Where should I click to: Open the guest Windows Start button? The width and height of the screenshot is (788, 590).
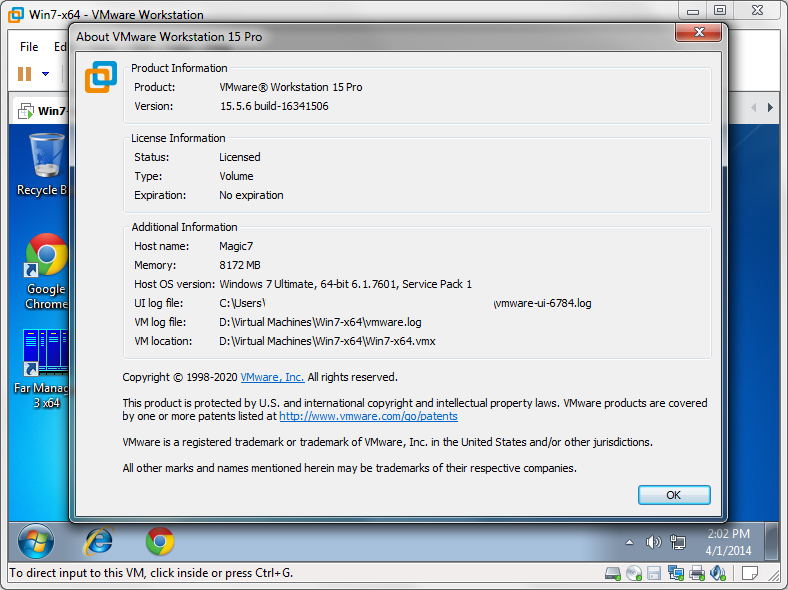(36, 541)
